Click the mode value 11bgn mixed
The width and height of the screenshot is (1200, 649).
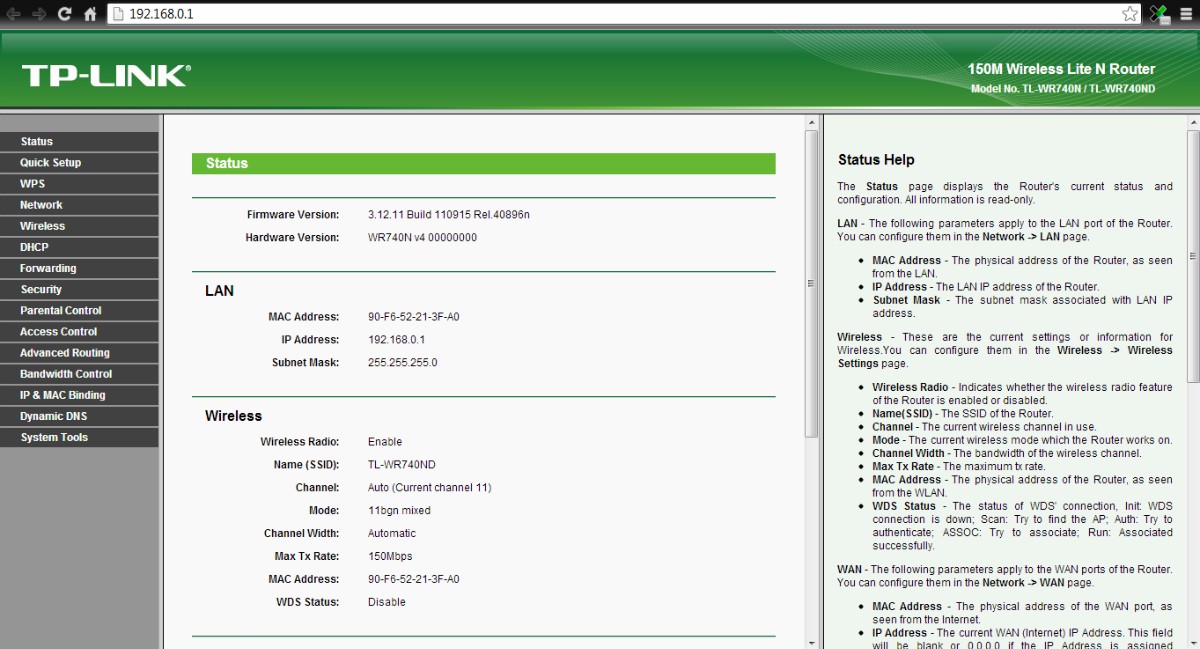[x=399, y=511]
